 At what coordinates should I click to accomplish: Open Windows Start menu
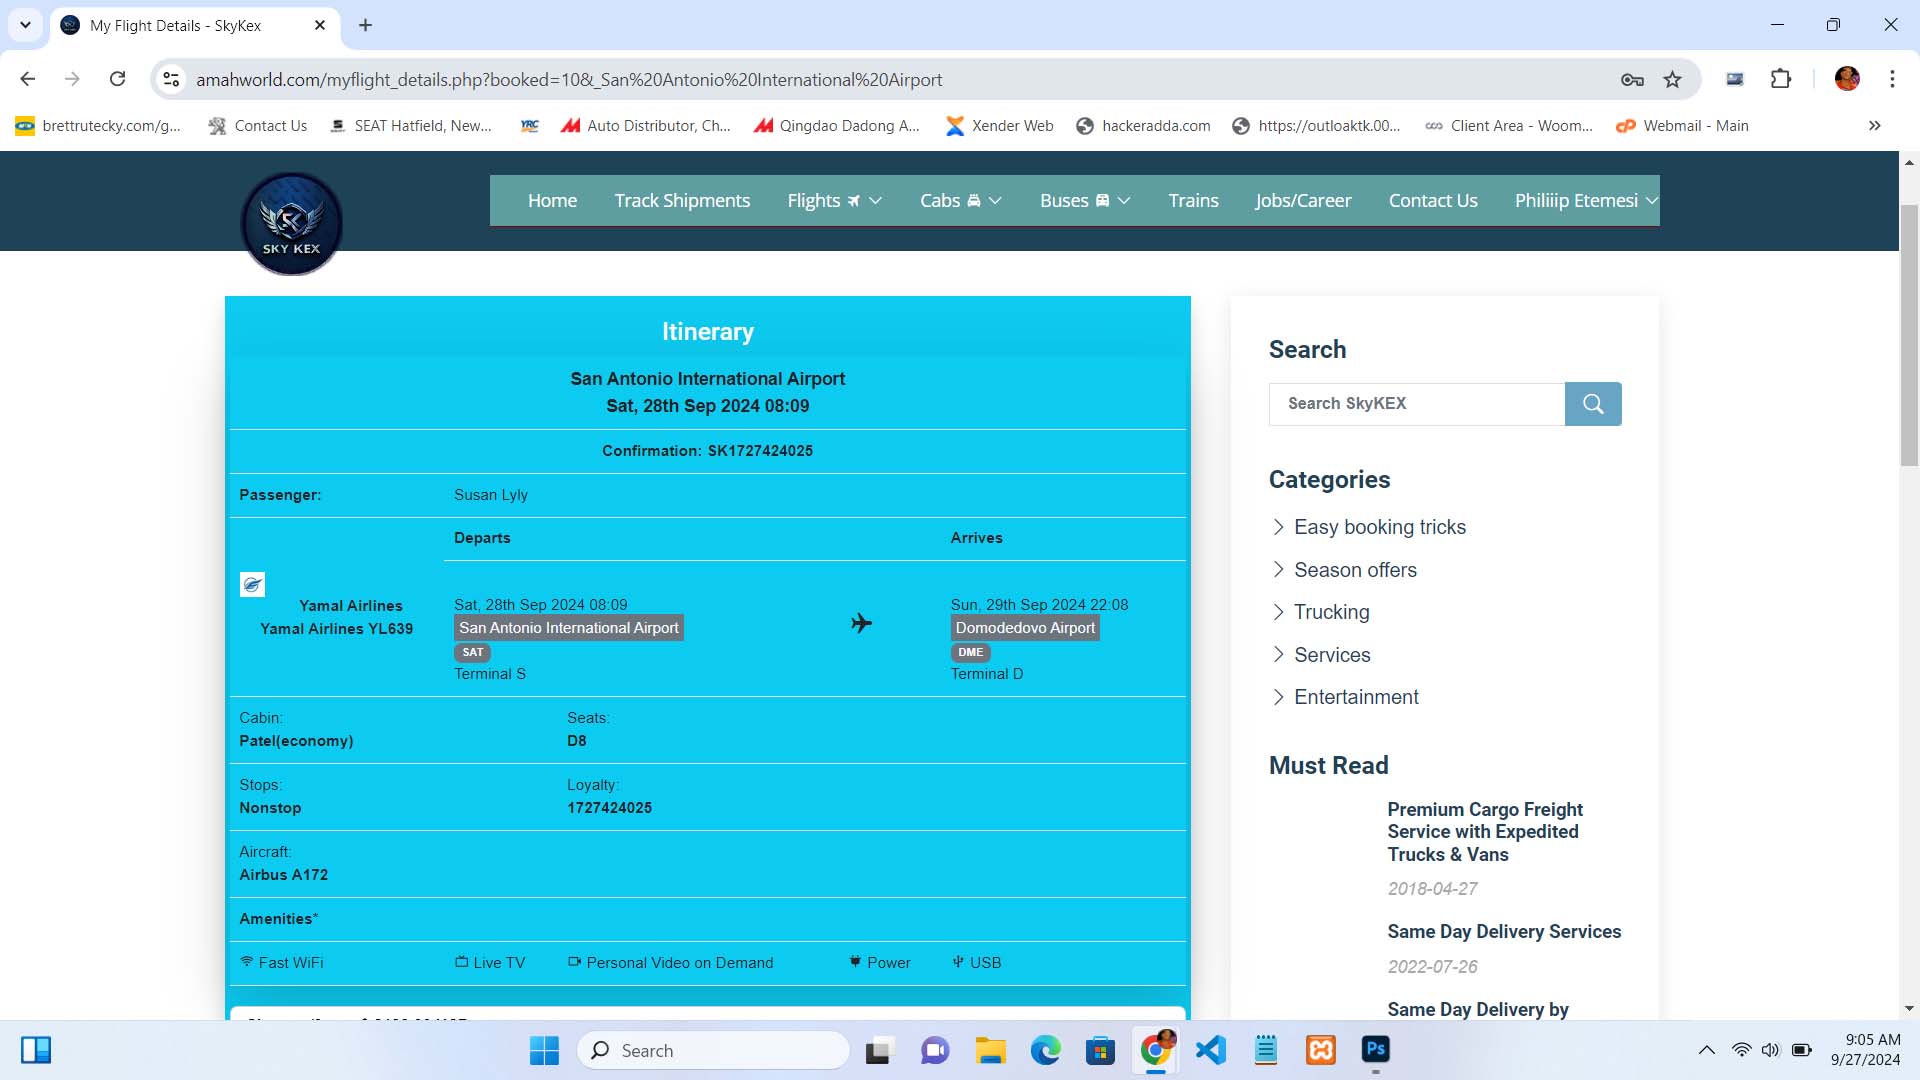544,1050
